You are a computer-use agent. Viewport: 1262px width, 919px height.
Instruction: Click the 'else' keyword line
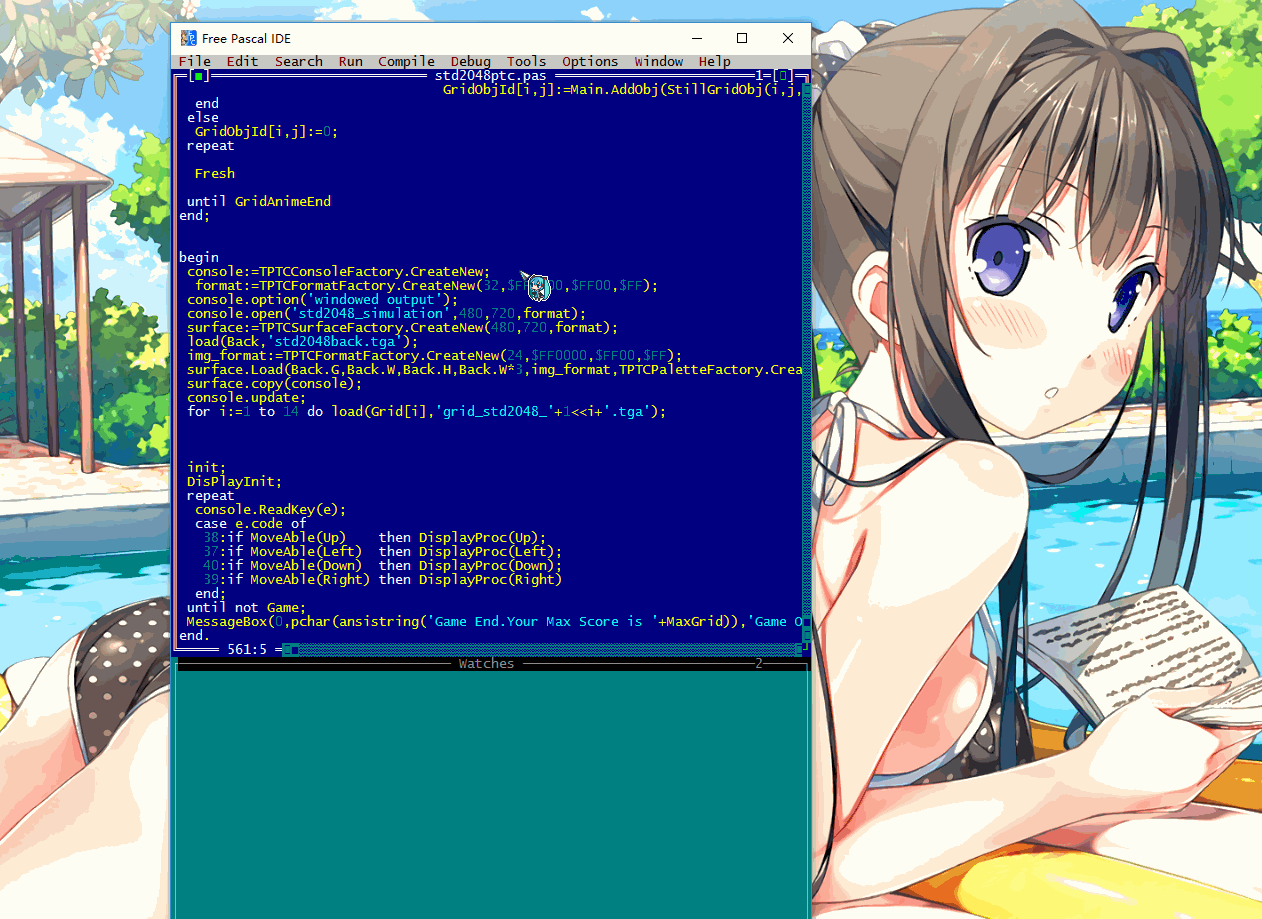click(x=202, y=117)
